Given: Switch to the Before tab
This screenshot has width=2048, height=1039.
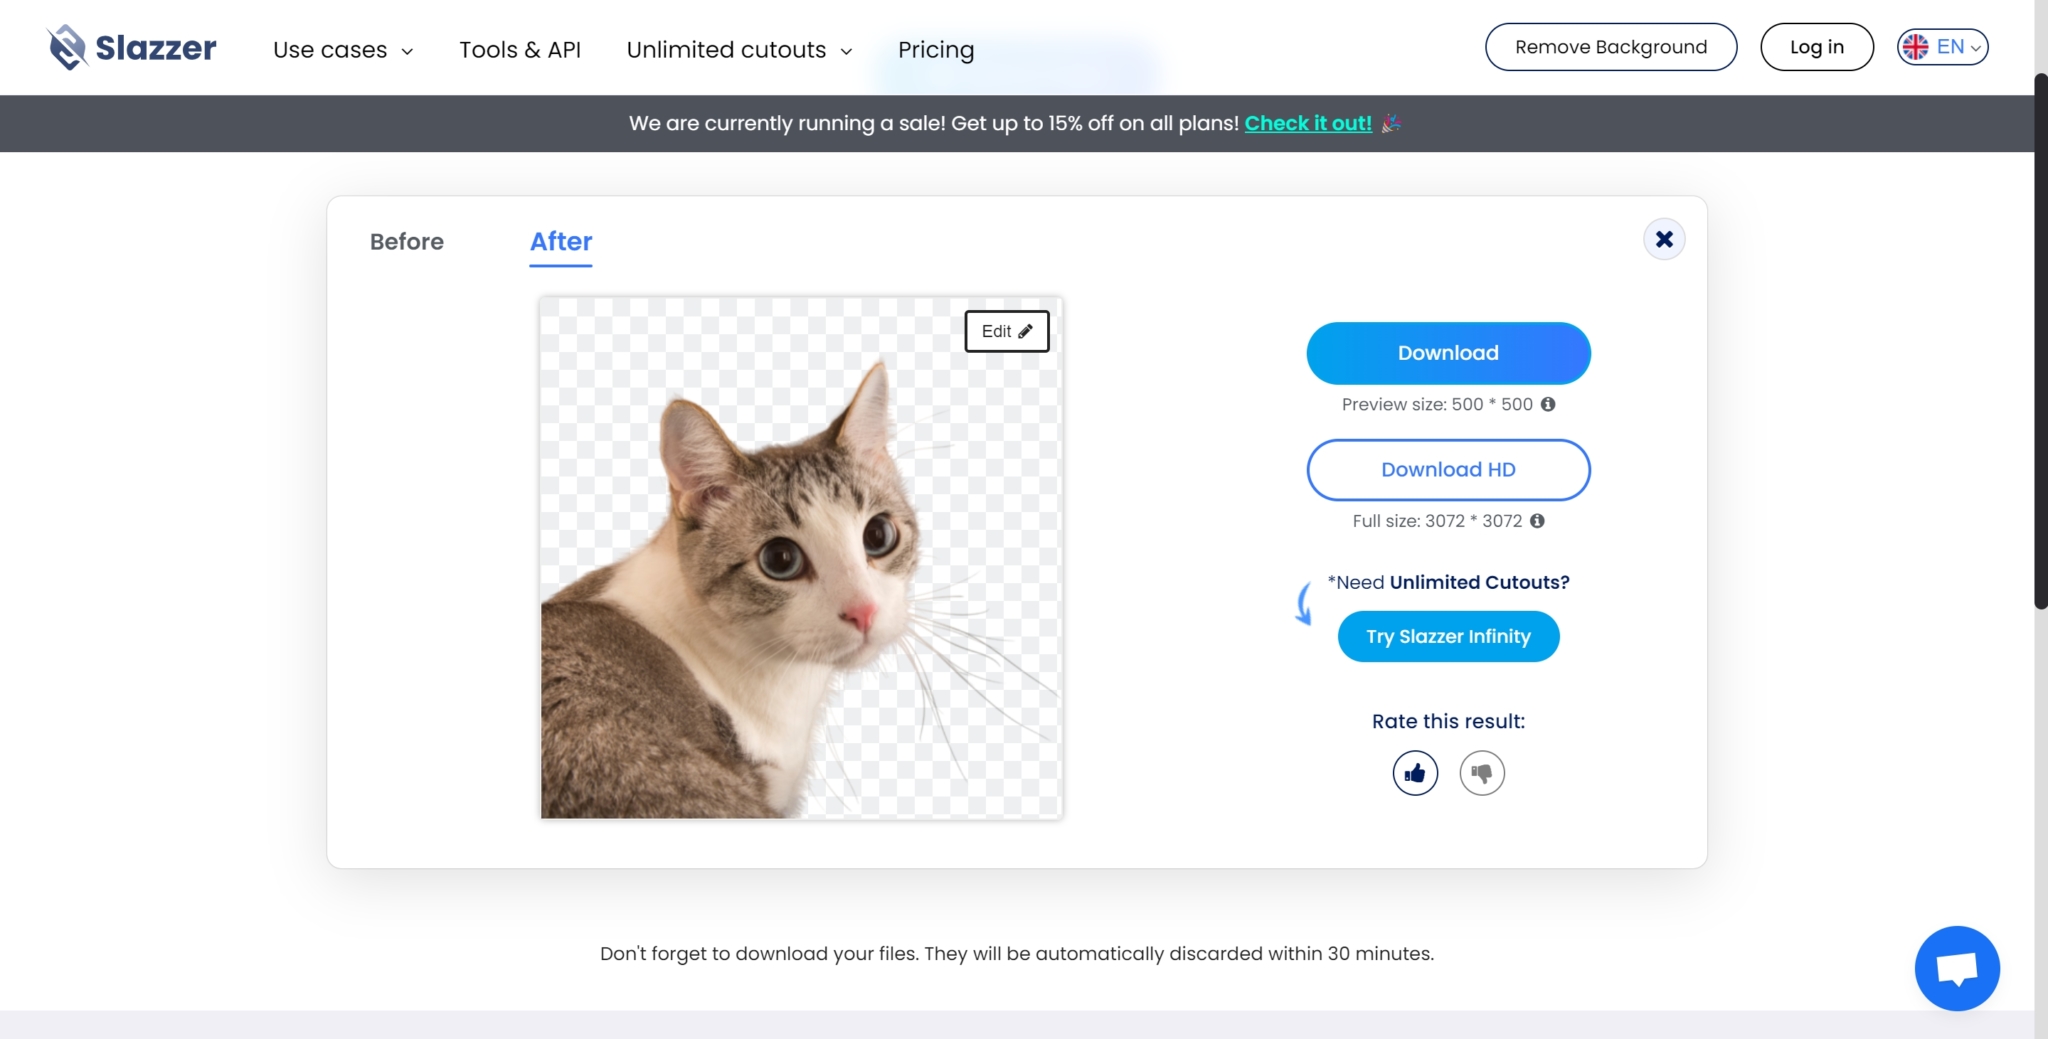Looking at the screenshot, I should pos(406,241).
